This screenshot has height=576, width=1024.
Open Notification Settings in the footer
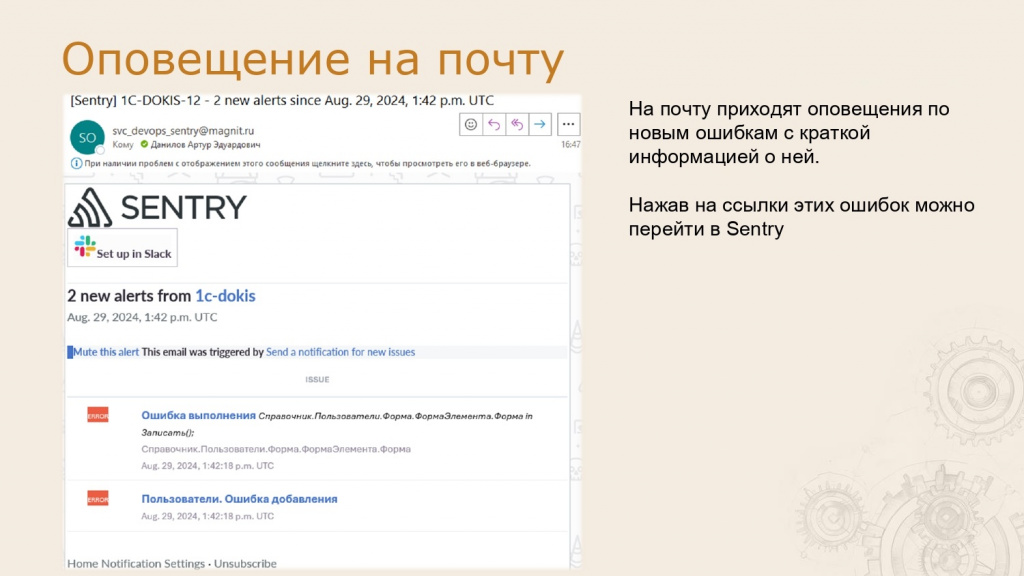point(153,564)
